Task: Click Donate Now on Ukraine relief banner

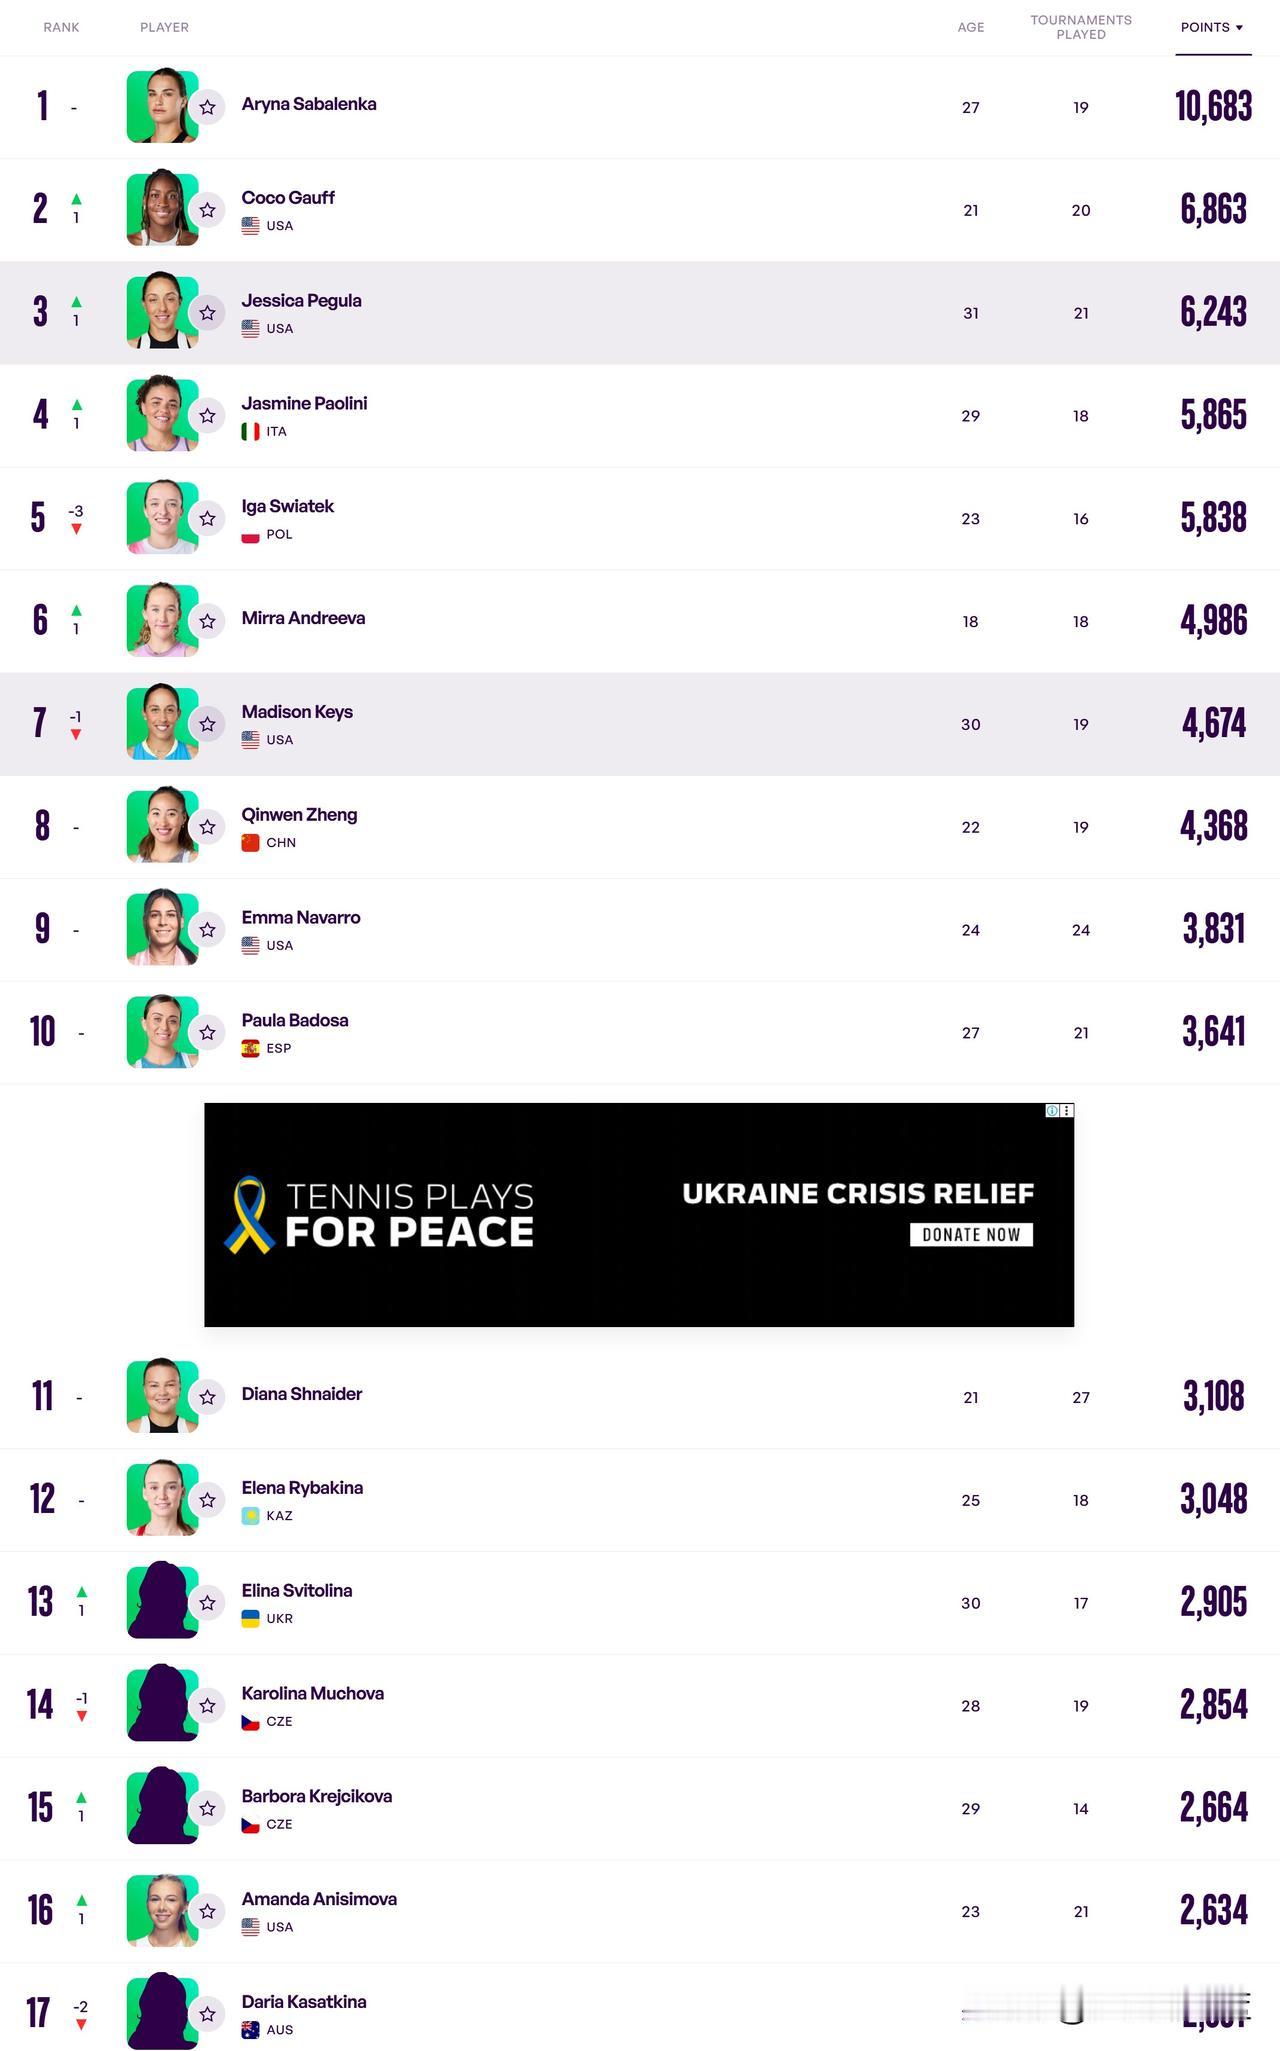Action: pos(971,1234)
